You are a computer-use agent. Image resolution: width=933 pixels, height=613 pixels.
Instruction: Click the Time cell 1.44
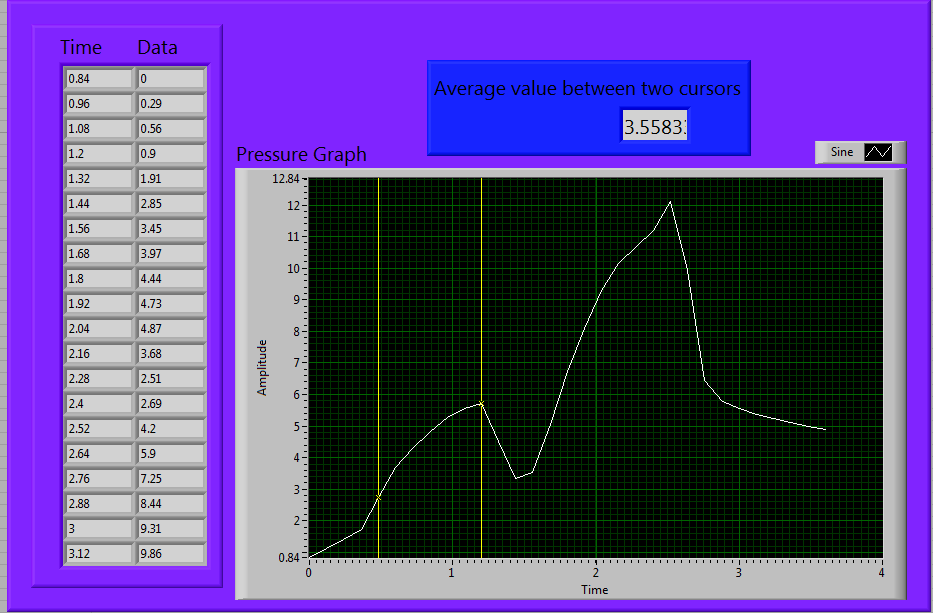[x=99, y=204]
